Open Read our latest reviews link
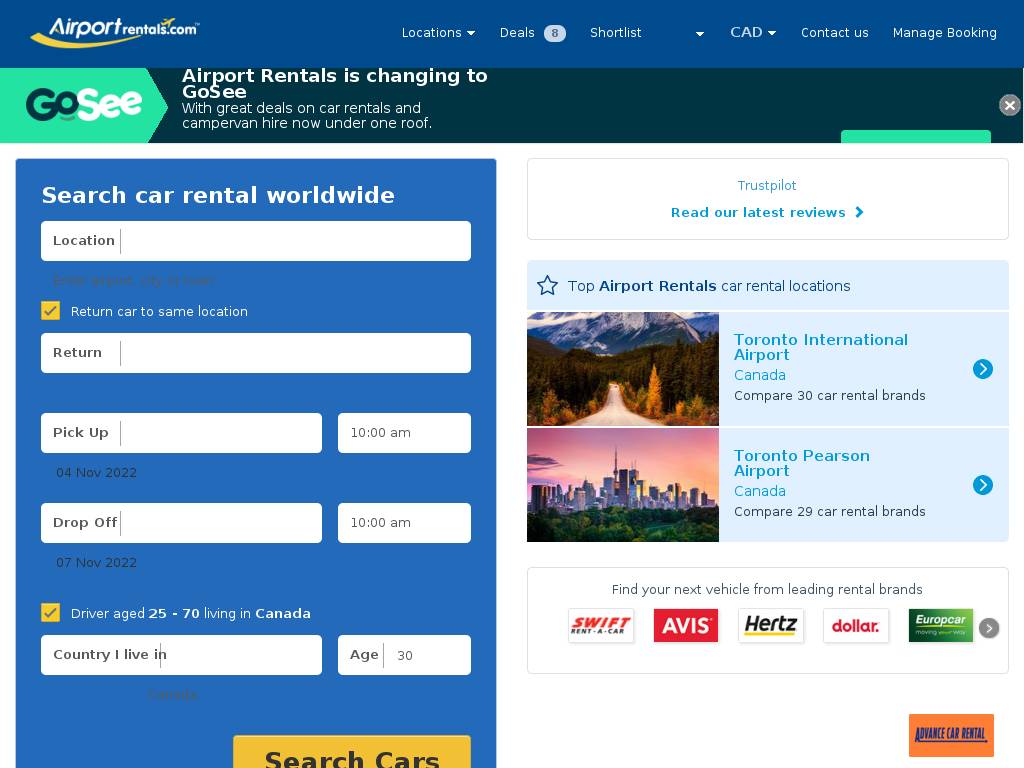Viewport: 1024px width, 768px height. pyautogui.click(x=767, y=212)
